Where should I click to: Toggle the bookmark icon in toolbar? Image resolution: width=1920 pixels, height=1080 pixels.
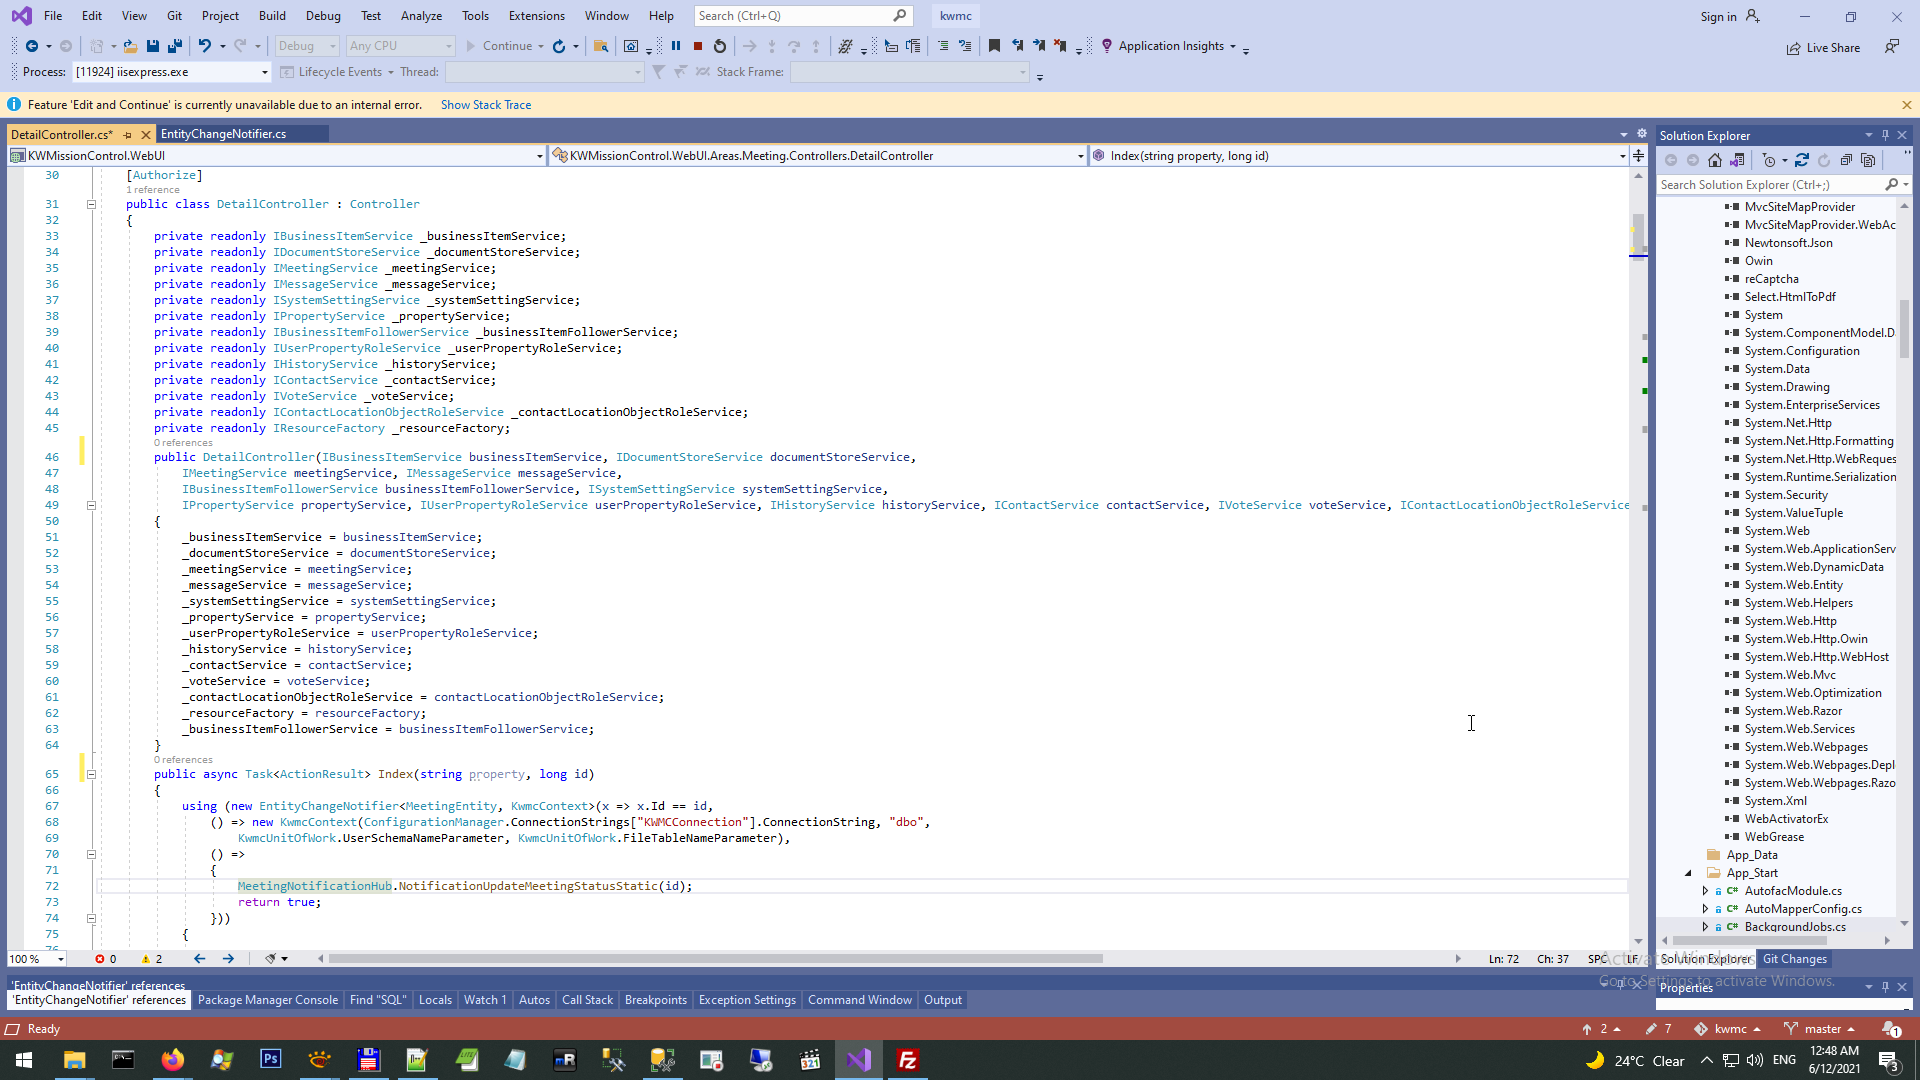[994, 46]
